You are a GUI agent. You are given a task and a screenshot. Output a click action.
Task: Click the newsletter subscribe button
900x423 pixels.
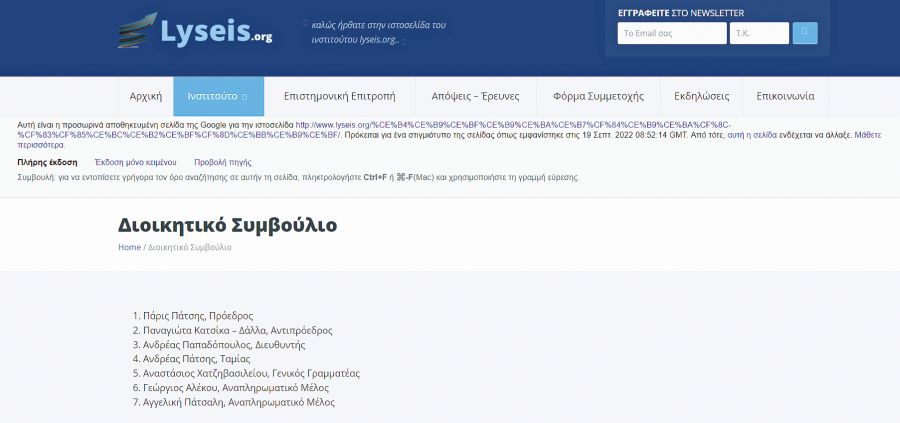click(x=805, y=33)
